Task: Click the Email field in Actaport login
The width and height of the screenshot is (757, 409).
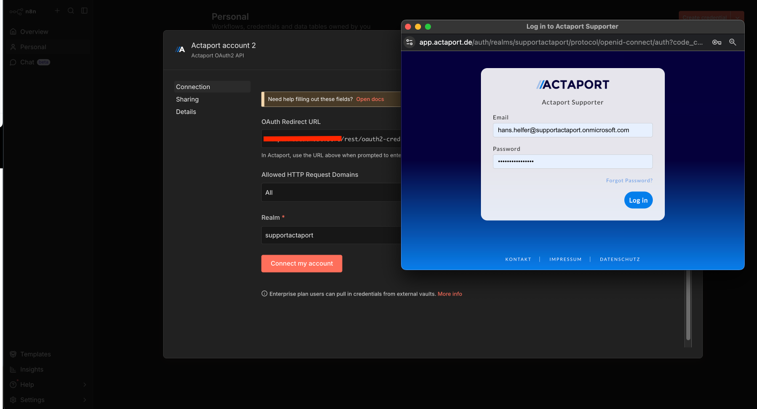Action: click(572, 130)
